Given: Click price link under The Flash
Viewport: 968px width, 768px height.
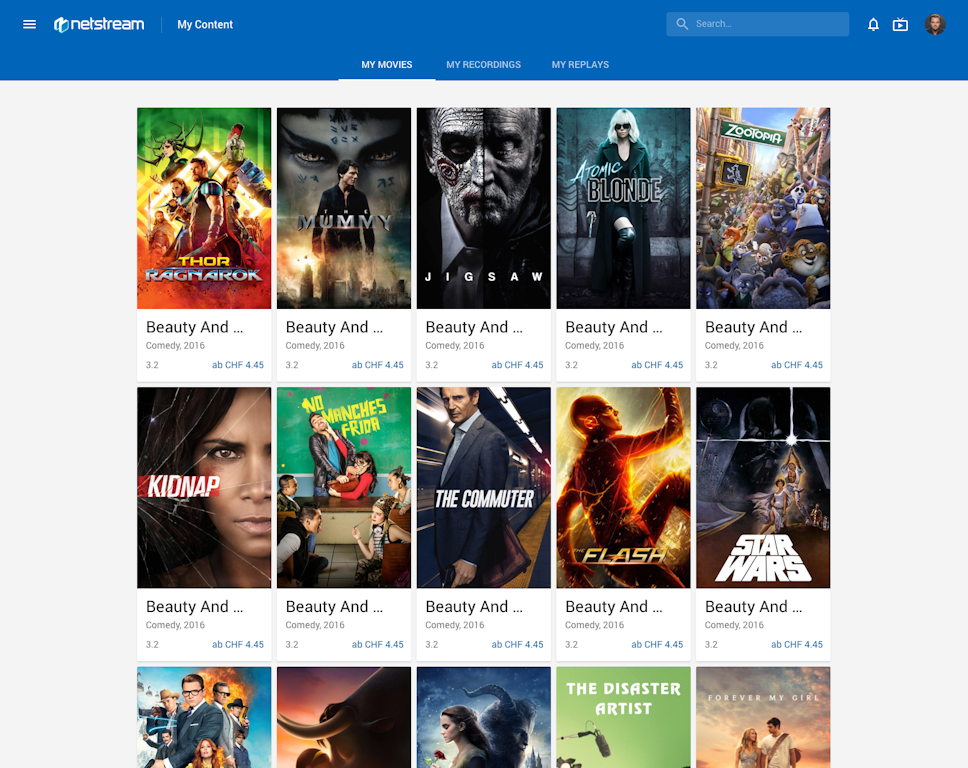Looking at the screenshot, I should 657,645.
